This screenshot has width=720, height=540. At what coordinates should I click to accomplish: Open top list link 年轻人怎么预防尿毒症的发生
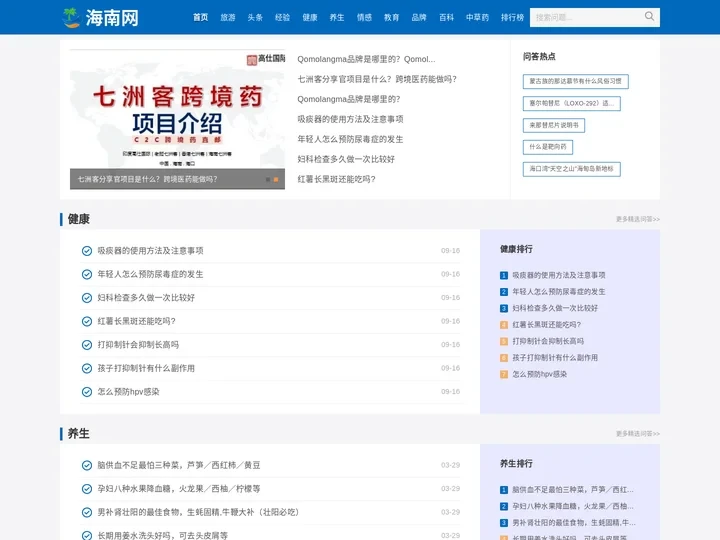(x=350, y=139)
